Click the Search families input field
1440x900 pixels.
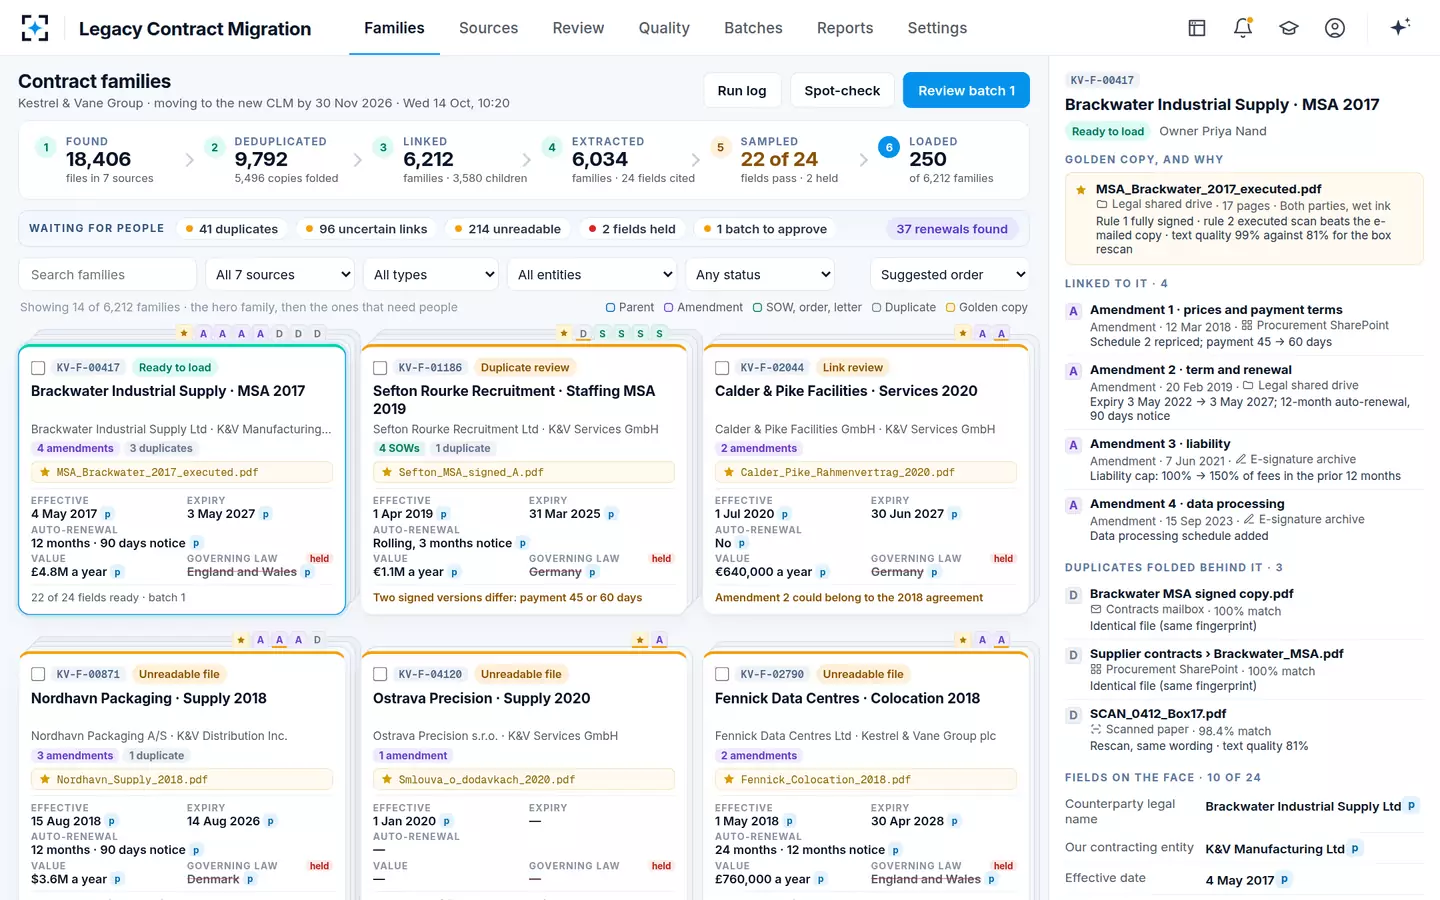coord(107,275)
